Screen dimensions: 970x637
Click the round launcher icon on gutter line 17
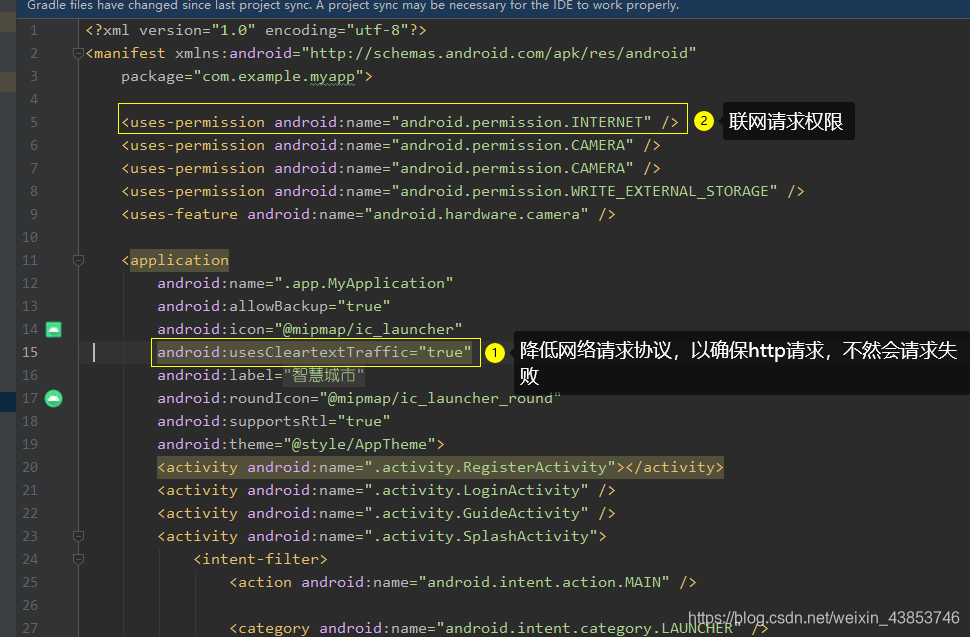click(x=54, y=398)
